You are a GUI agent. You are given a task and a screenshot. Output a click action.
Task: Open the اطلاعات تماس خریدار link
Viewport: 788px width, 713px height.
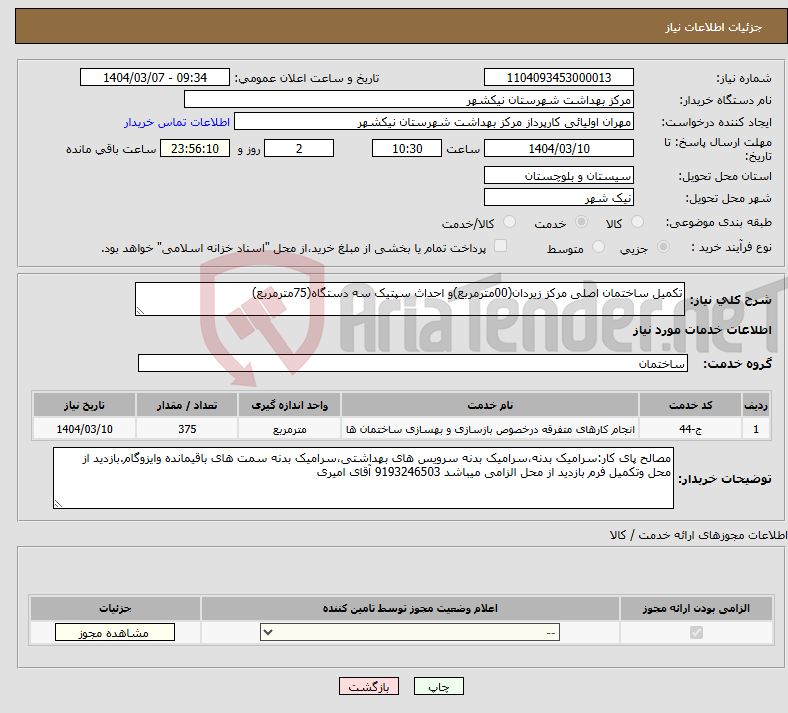click(x=177, y=122)
